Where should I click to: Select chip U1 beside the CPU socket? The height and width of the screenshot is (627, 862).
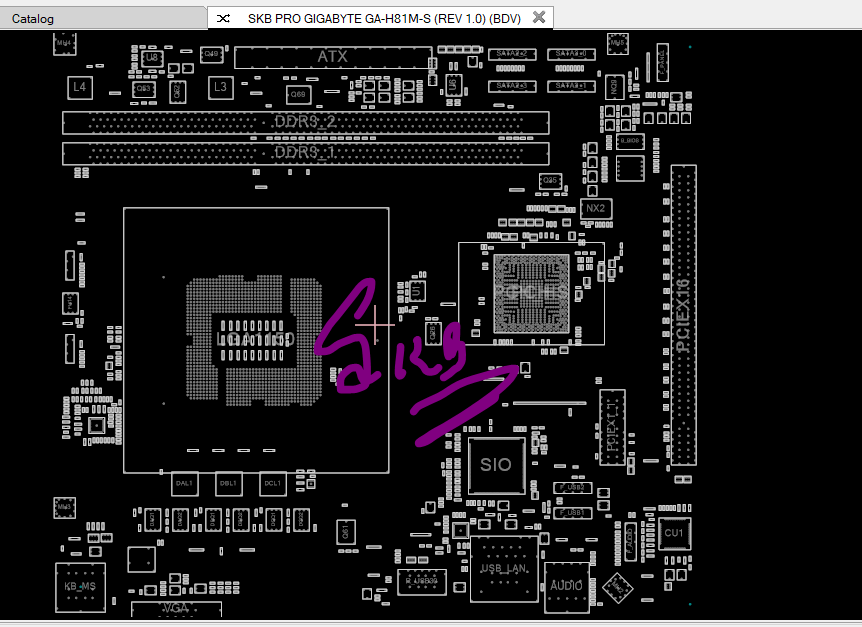coord(417,291)
